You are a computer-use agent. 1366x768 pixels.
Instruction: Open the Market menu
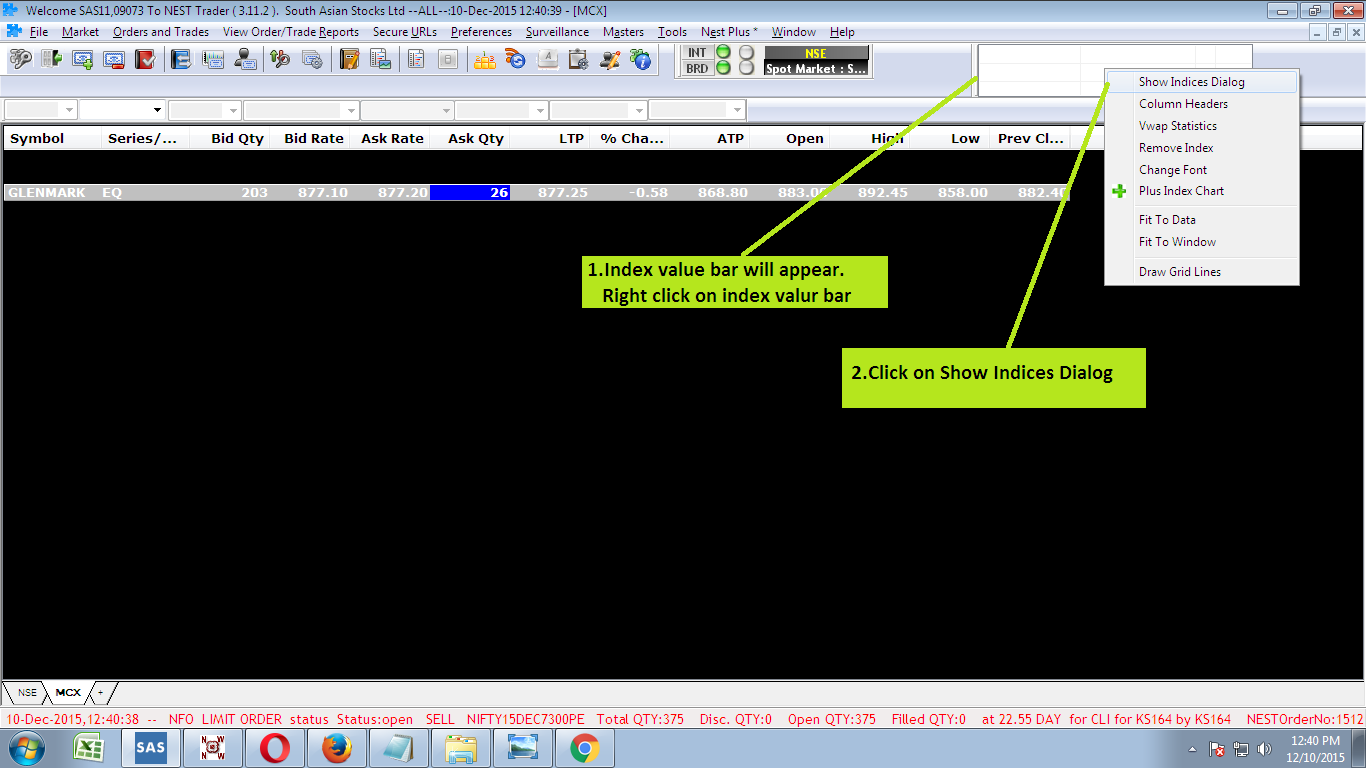tap(80, 32)
